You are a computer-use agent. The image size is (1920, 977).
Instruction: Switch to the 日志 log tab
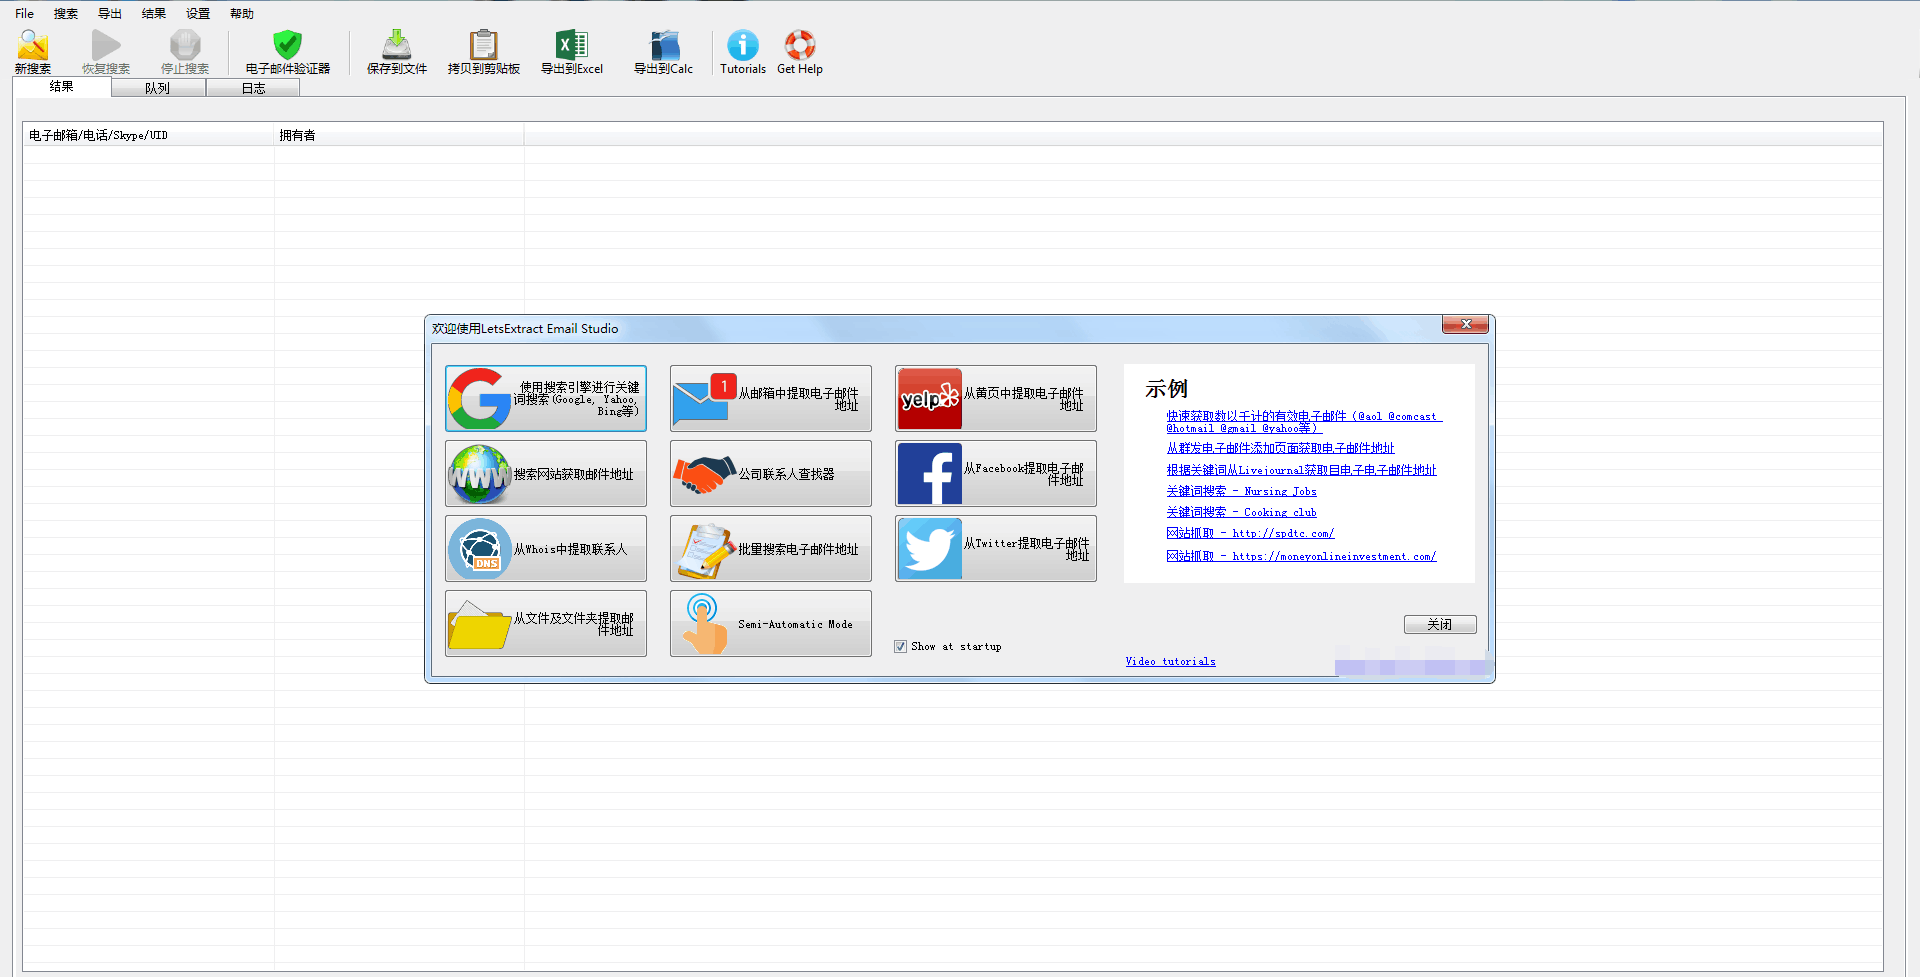(x=253, y=88)
